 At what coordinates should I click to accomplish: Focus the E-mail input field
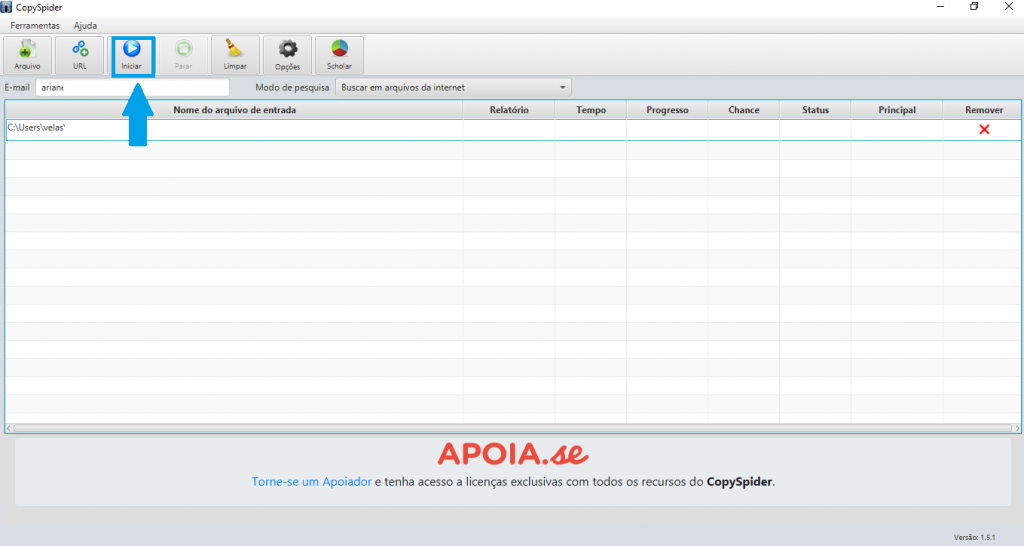pos(133,88)
